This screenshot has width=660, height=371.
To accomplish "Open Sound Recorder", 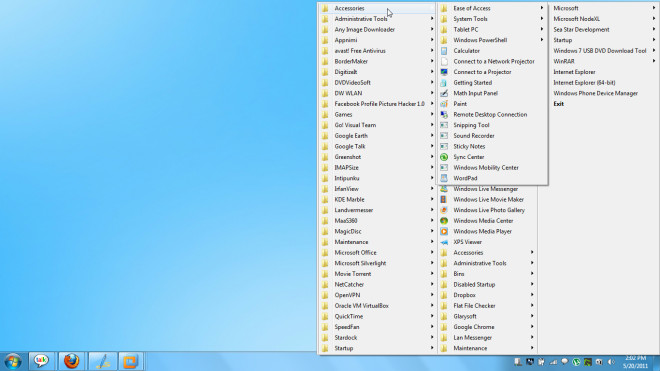I will (x=474, y=136).
